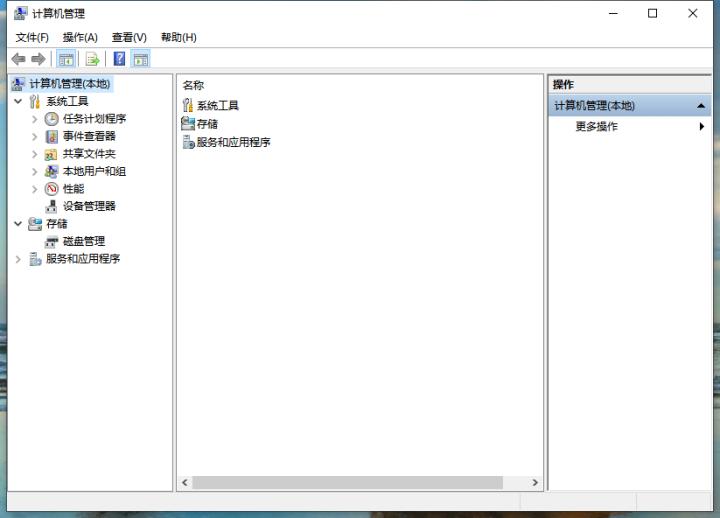Screen dimensions: 720x518
Task: Click the 任务计划程序 clock icon
Action: [51, 119]
